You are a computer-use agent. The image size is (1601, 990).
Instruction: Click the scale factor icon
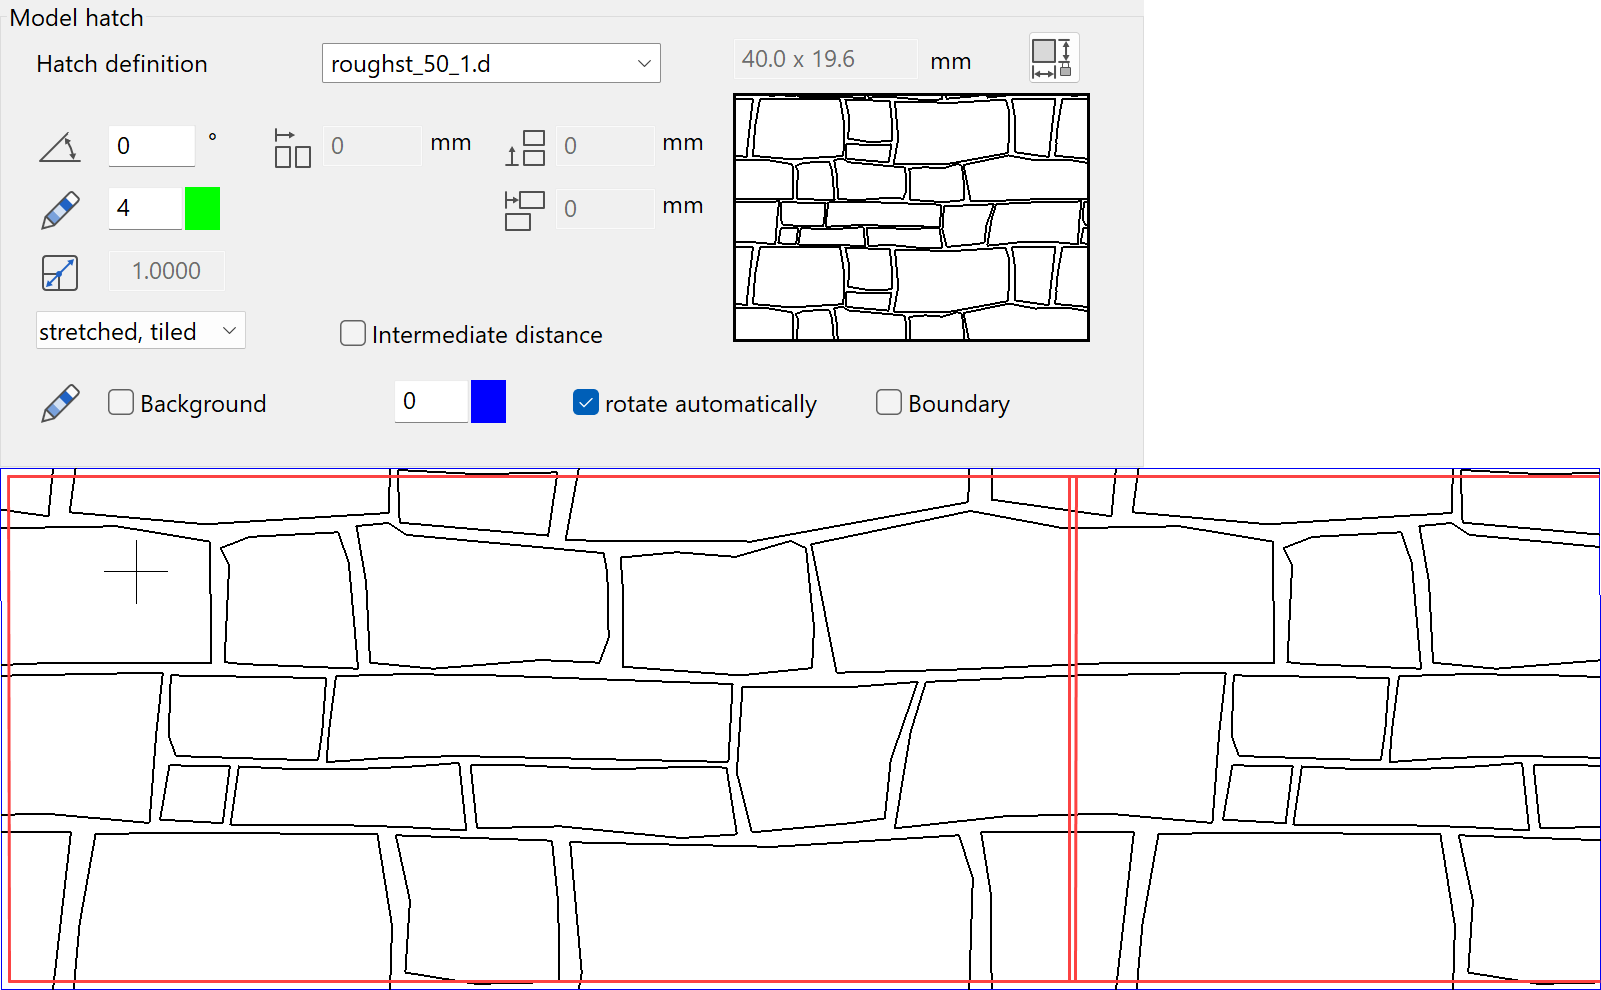pyautogui.click(x=59, y=272)
